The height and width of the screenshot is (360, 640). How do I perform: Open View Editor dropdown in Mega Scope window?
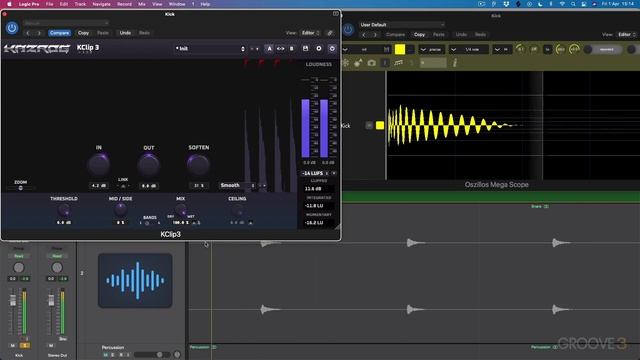point(627,35)
